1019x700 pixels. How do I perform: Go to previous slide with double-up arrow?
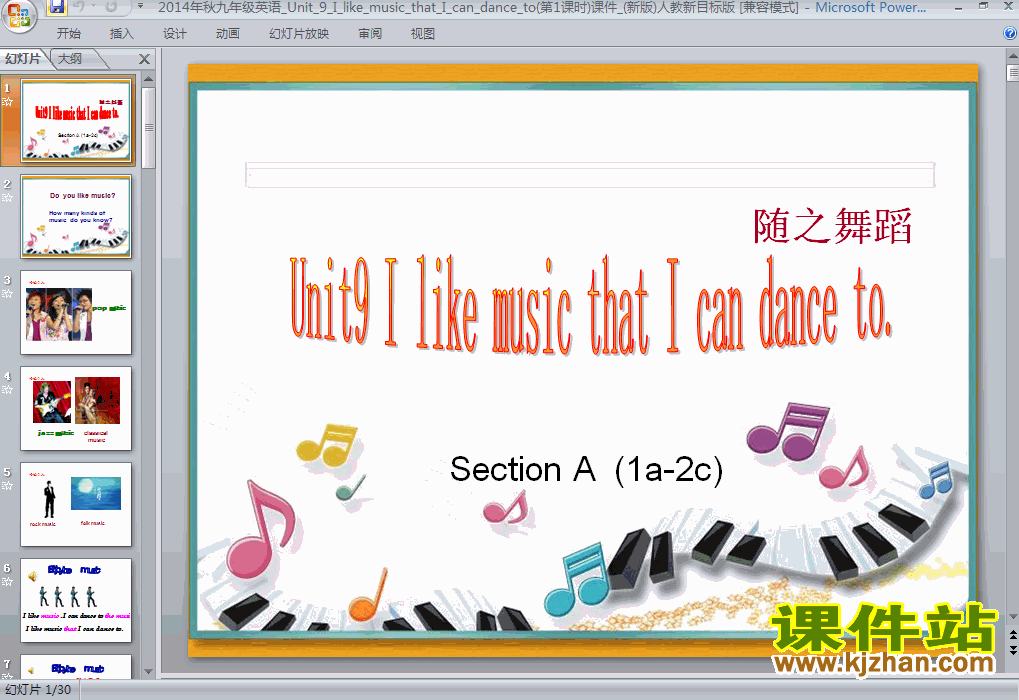point(1013,634)
